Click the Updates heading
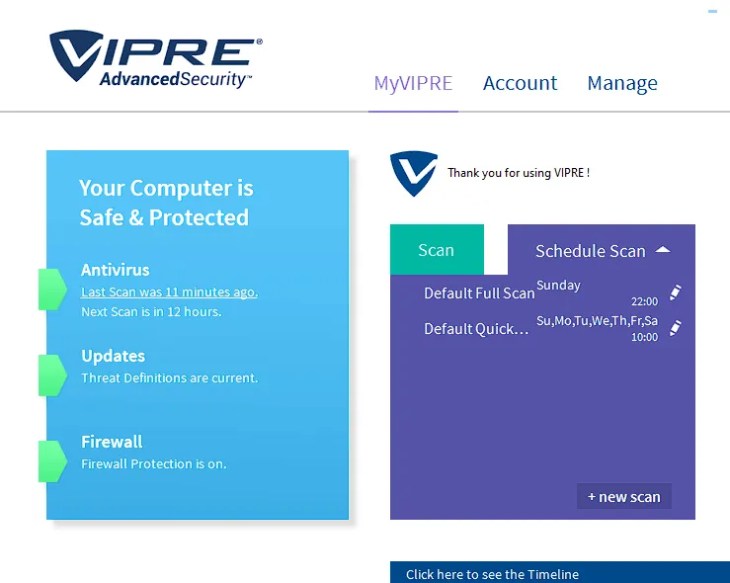Screen dimensions: 730x583 tap(113, 356)
